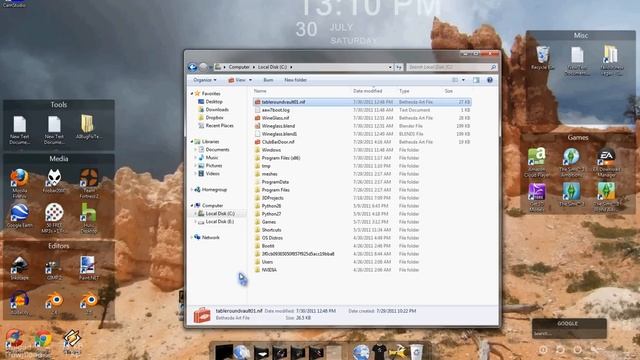Select the OS Distros folder row

pyautogui.click(x=362, y=238)
